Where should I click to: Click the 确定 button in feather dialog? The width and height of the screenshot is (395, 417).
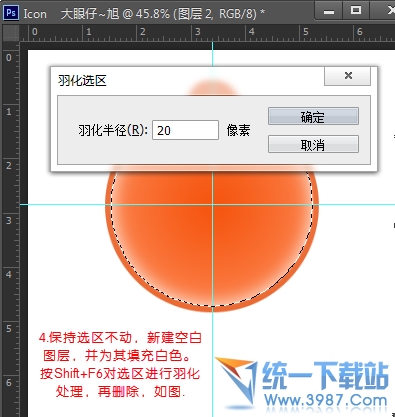[313, 116]
